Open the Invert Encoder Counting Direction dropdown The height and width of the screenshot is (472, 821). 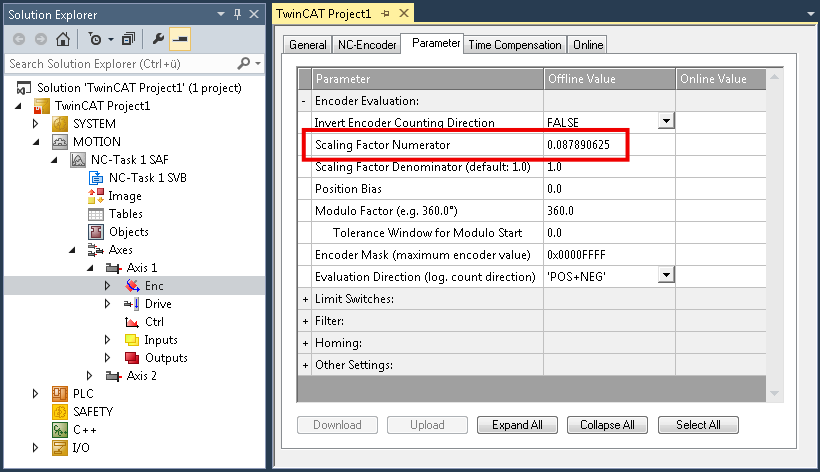click(666, 121)
